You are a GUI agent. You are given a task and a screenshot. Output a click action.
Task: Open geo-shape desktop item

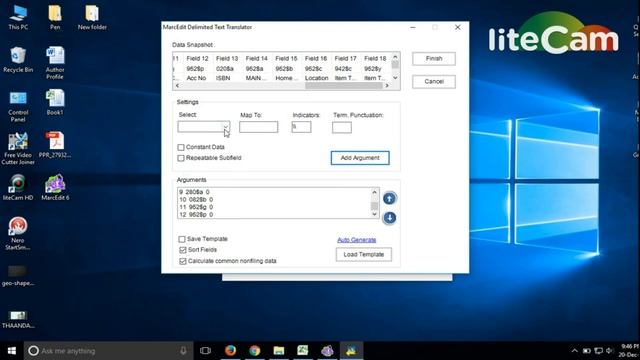(18, 276)
